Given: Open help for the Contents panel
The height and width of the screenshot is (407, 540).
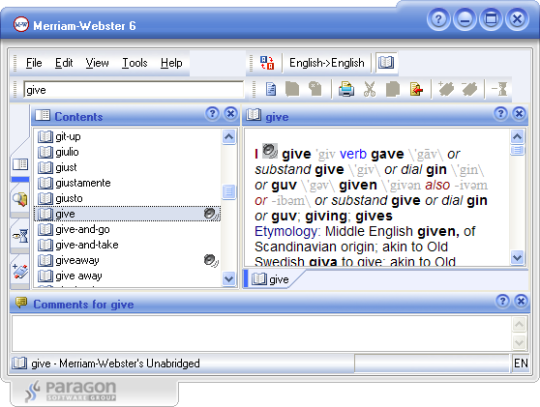Looking at the screenshot, I should [212, 113].
